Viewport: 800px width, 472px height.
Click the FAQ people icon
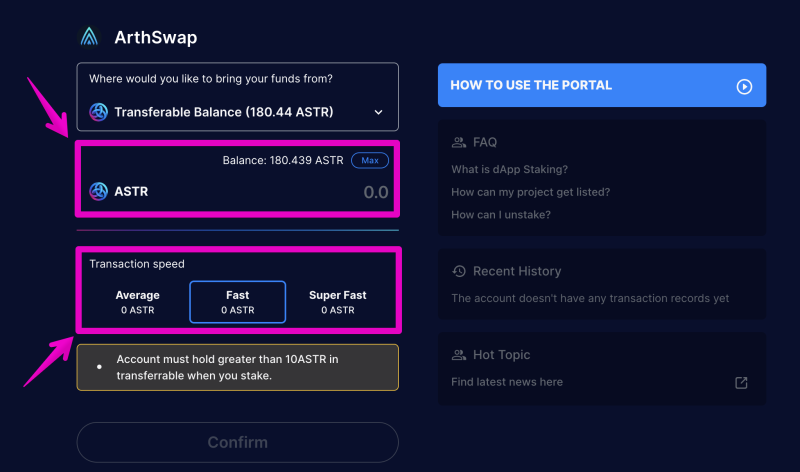pos(459,142)
